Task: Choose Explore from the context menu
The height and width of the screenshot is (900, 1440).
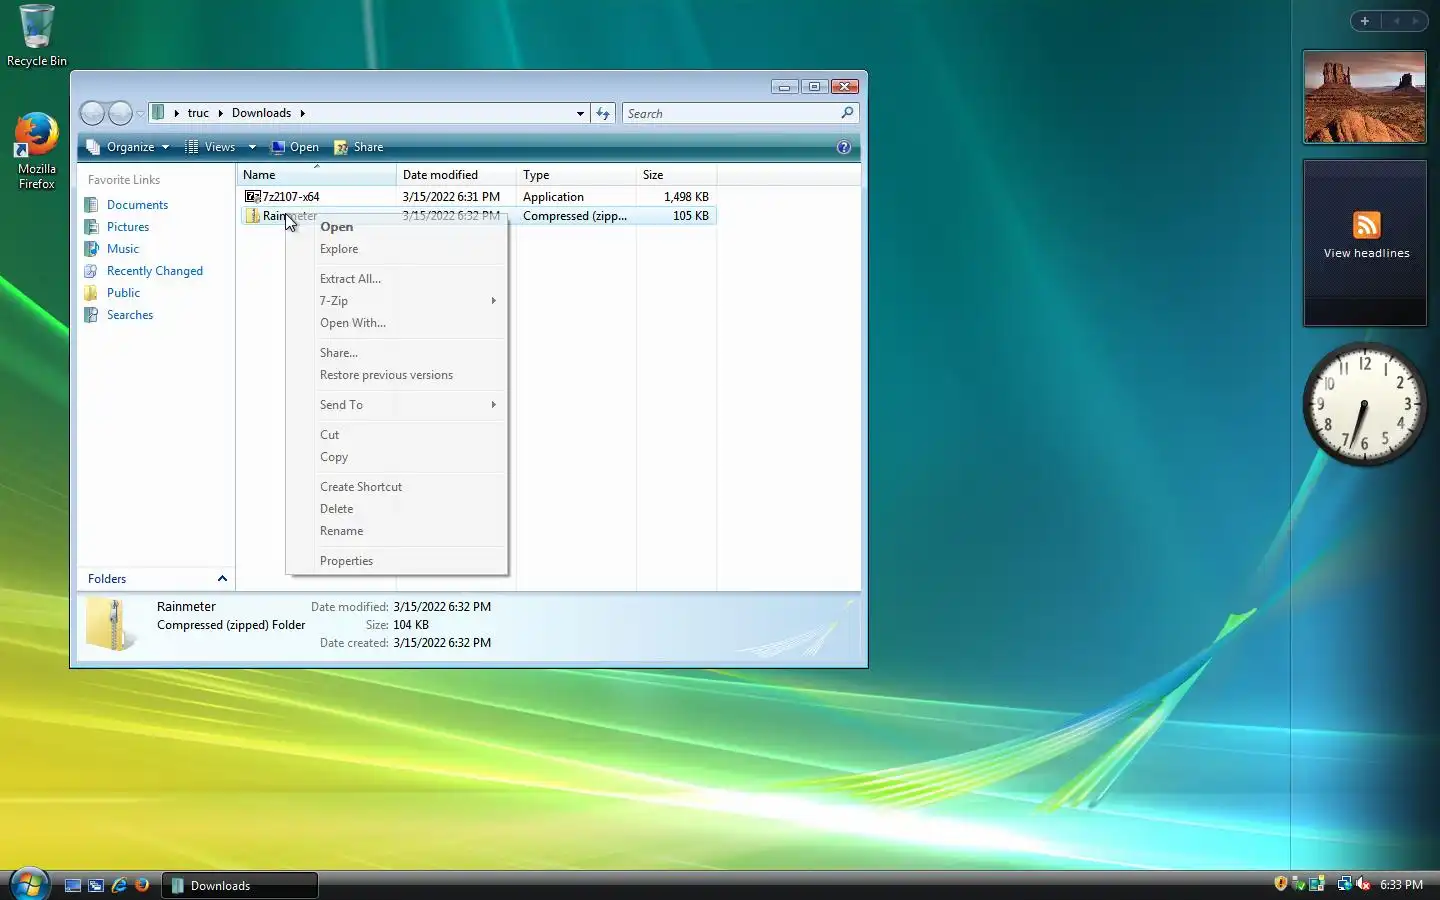Action: [x=396, y=249]
